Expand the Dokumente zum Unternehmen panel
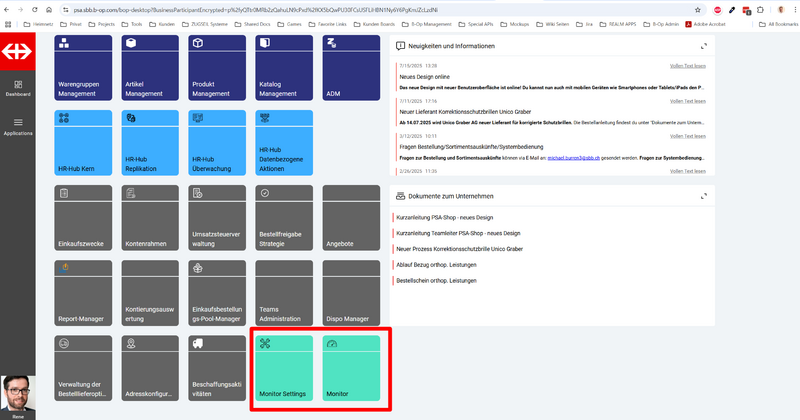Screen dimensions: 800x420 pos(704,196)
